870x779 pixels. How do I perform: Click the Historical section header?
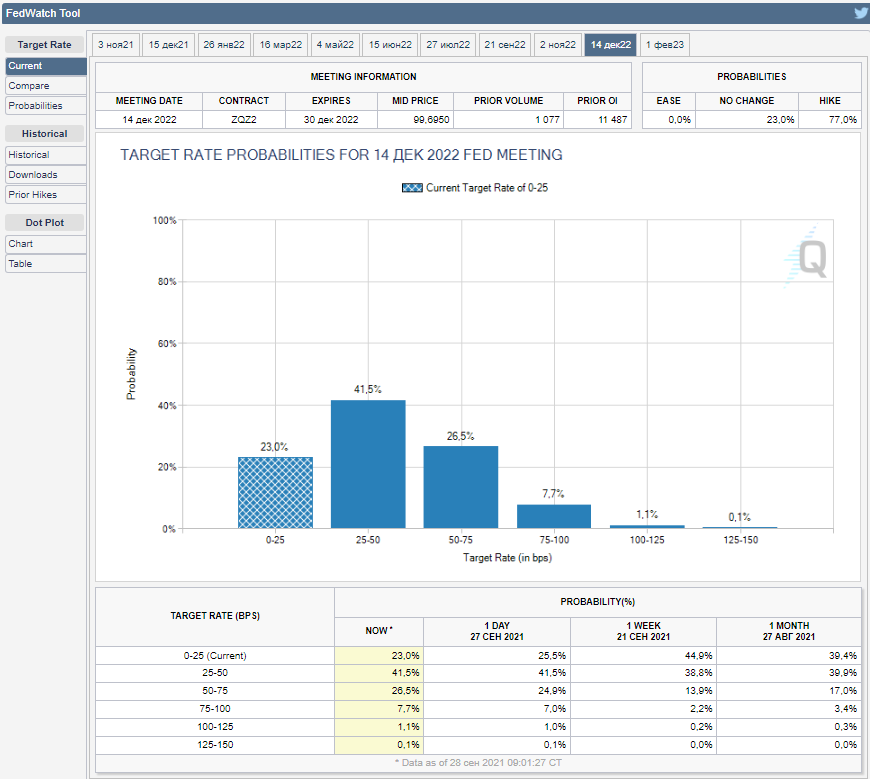tap(44, 134)
